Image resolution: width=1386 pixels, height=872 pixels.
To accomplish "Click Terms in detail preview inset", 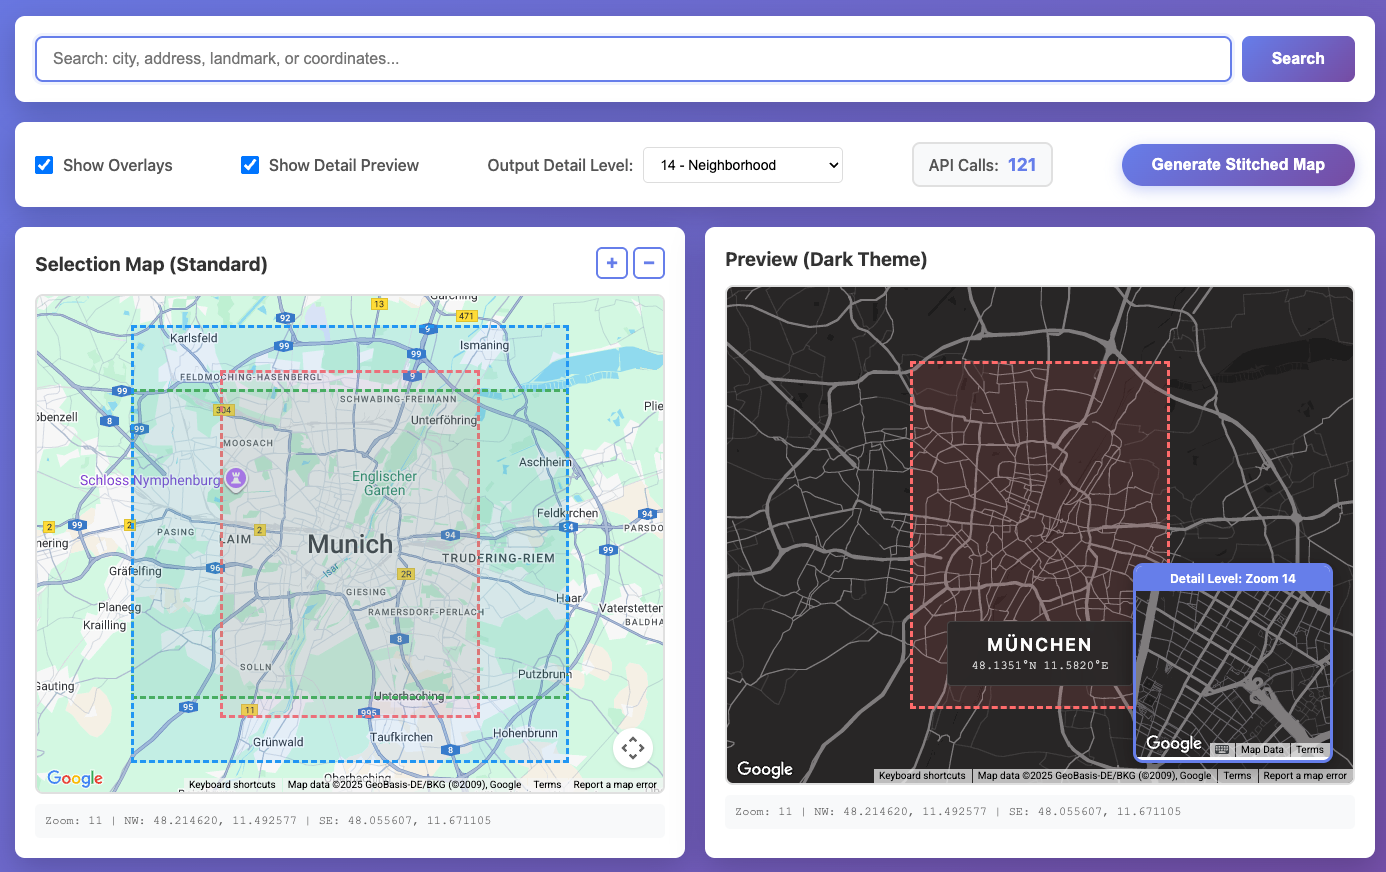I will pos(1310,750).
